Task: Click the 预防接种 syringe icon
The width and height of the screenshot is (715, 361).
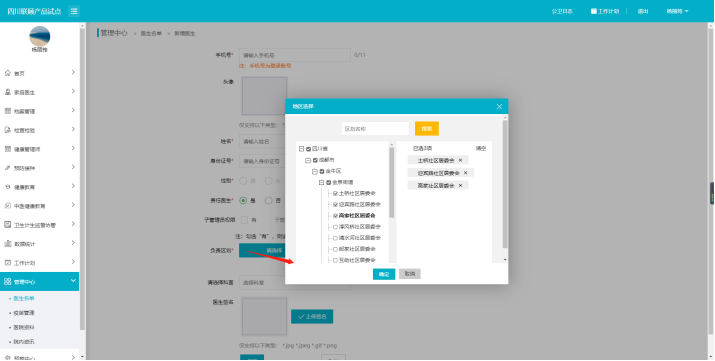Action: [x=7, y=168]
